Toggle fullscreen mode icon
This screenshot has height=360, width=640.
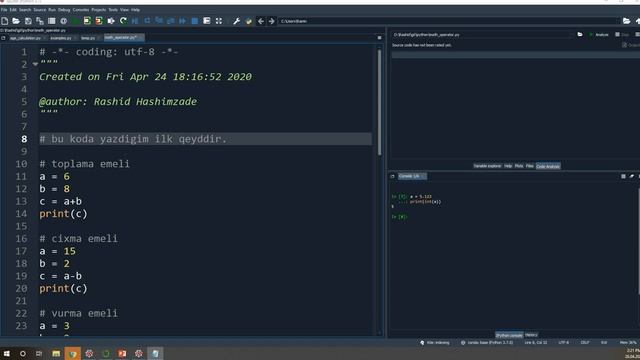click(x=219, y=21)
